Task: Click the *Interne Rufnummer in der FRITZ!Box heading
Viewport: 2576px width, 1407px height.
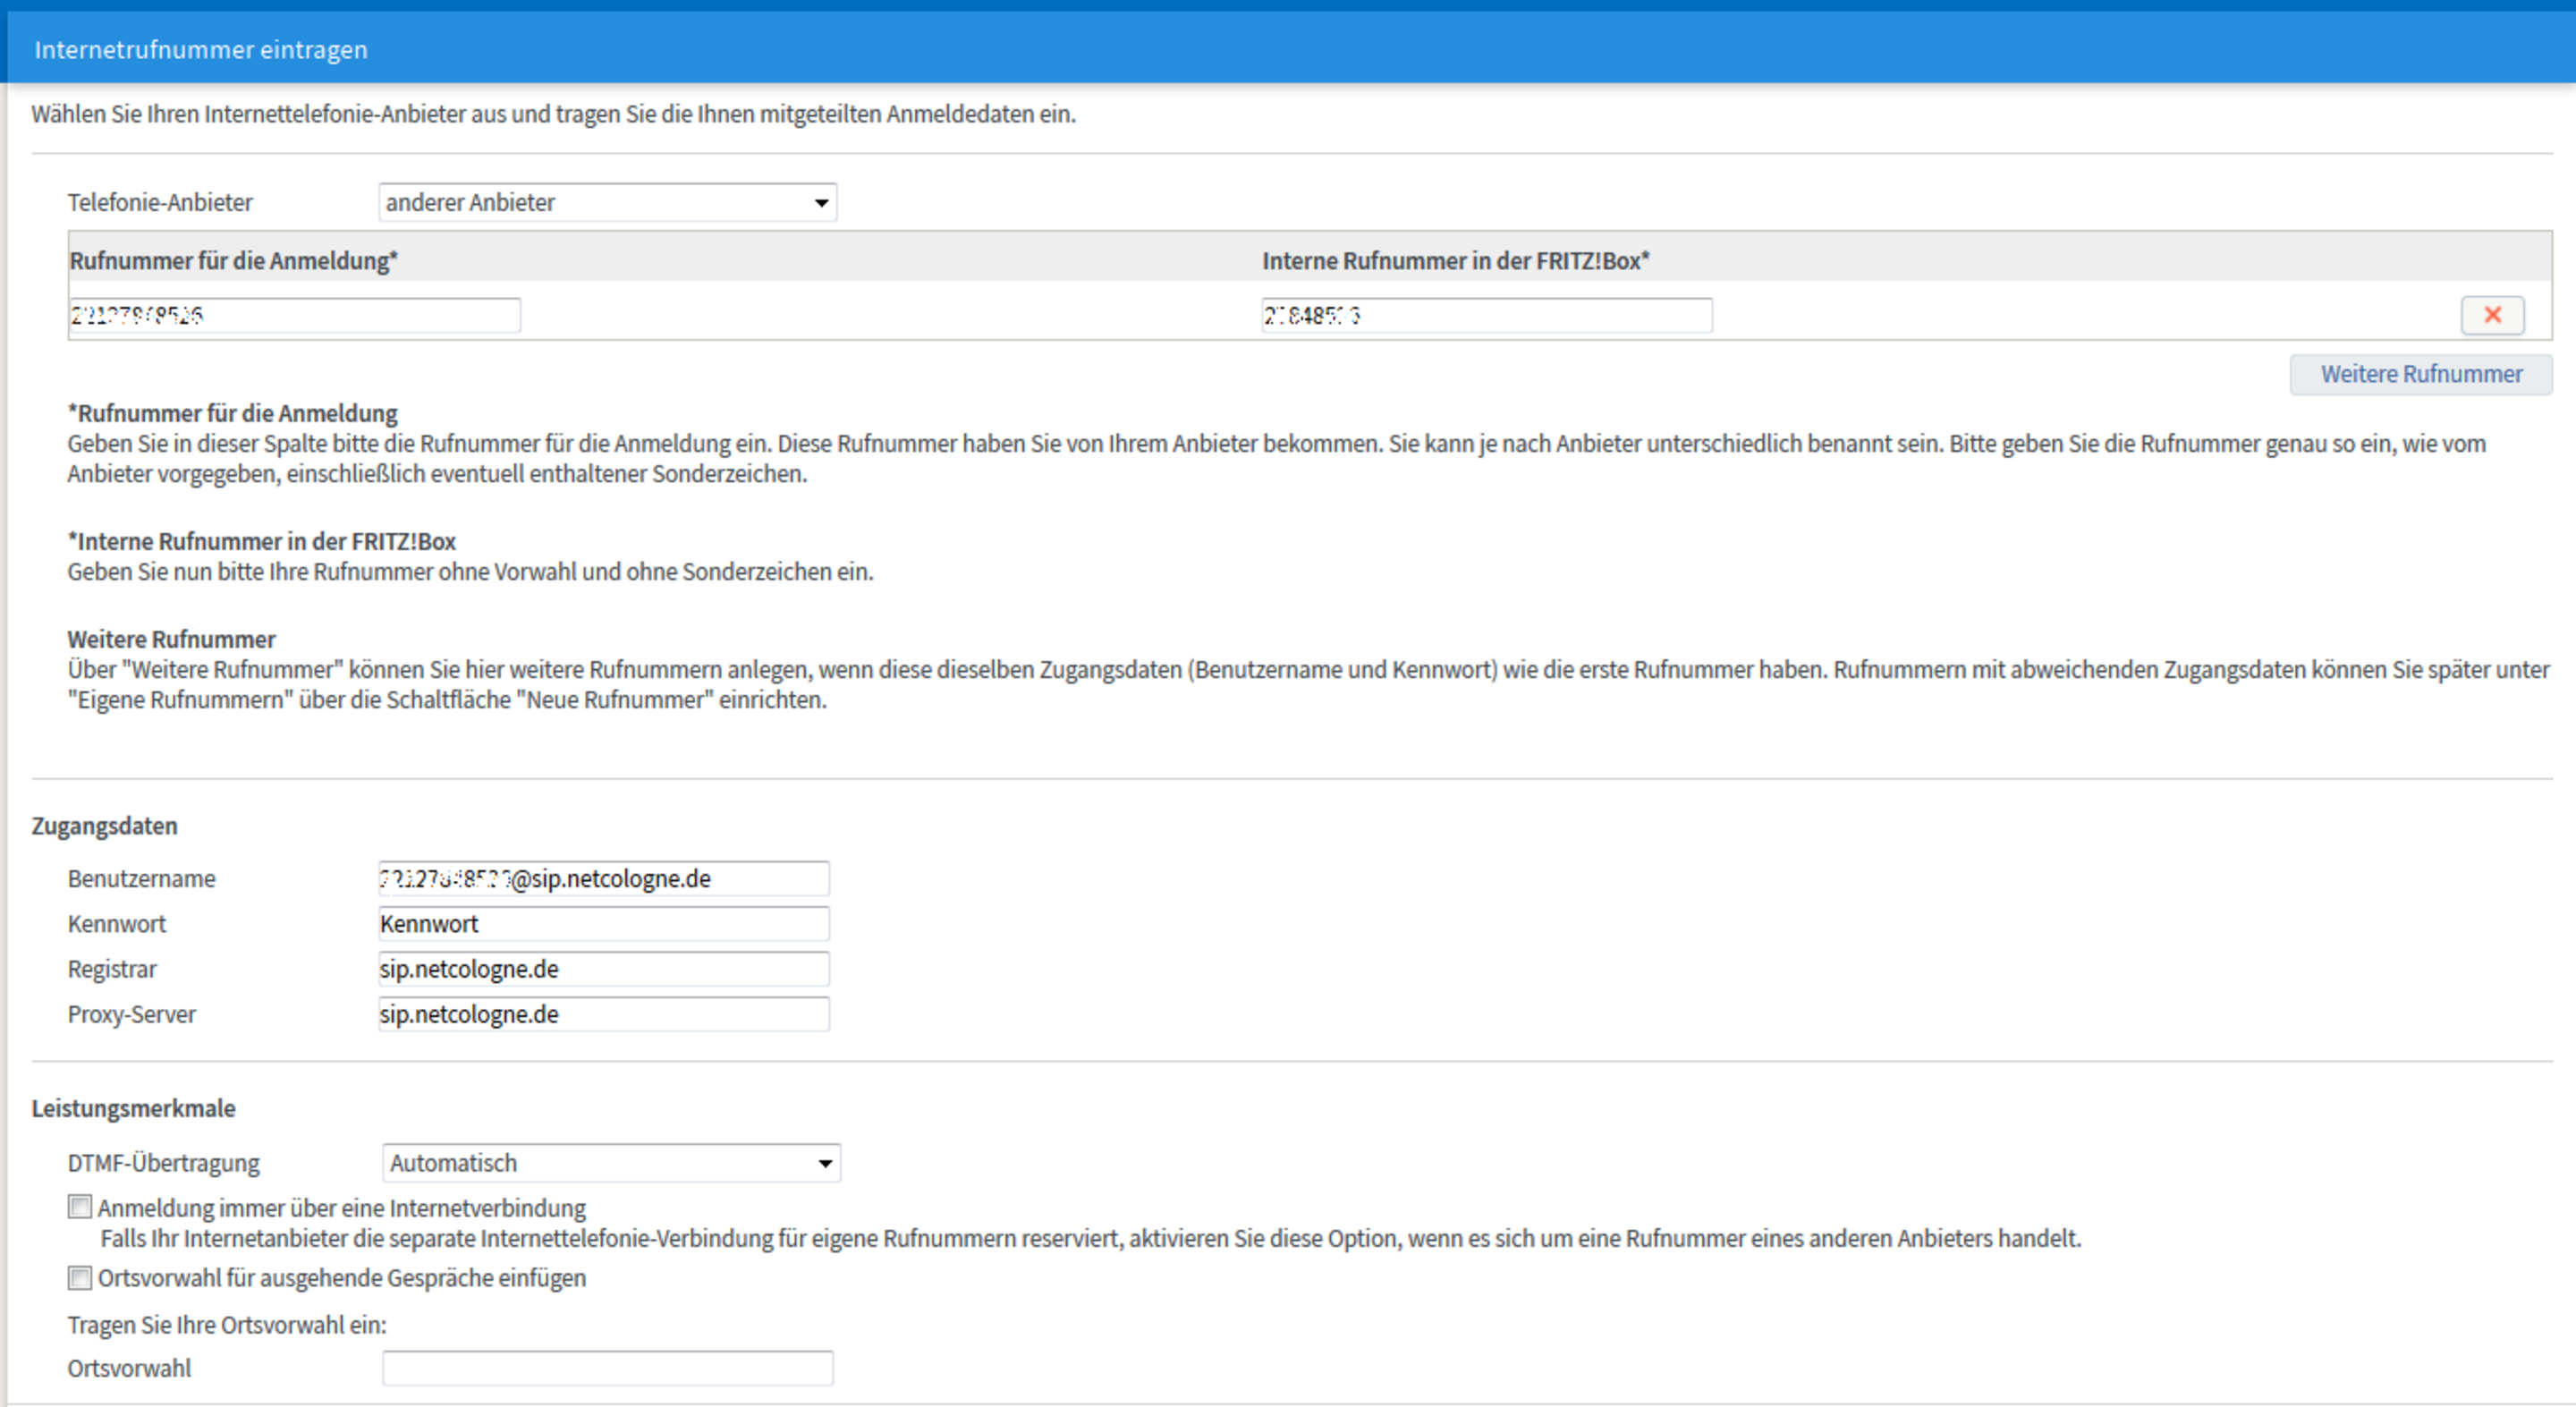Action: point(262,541)
